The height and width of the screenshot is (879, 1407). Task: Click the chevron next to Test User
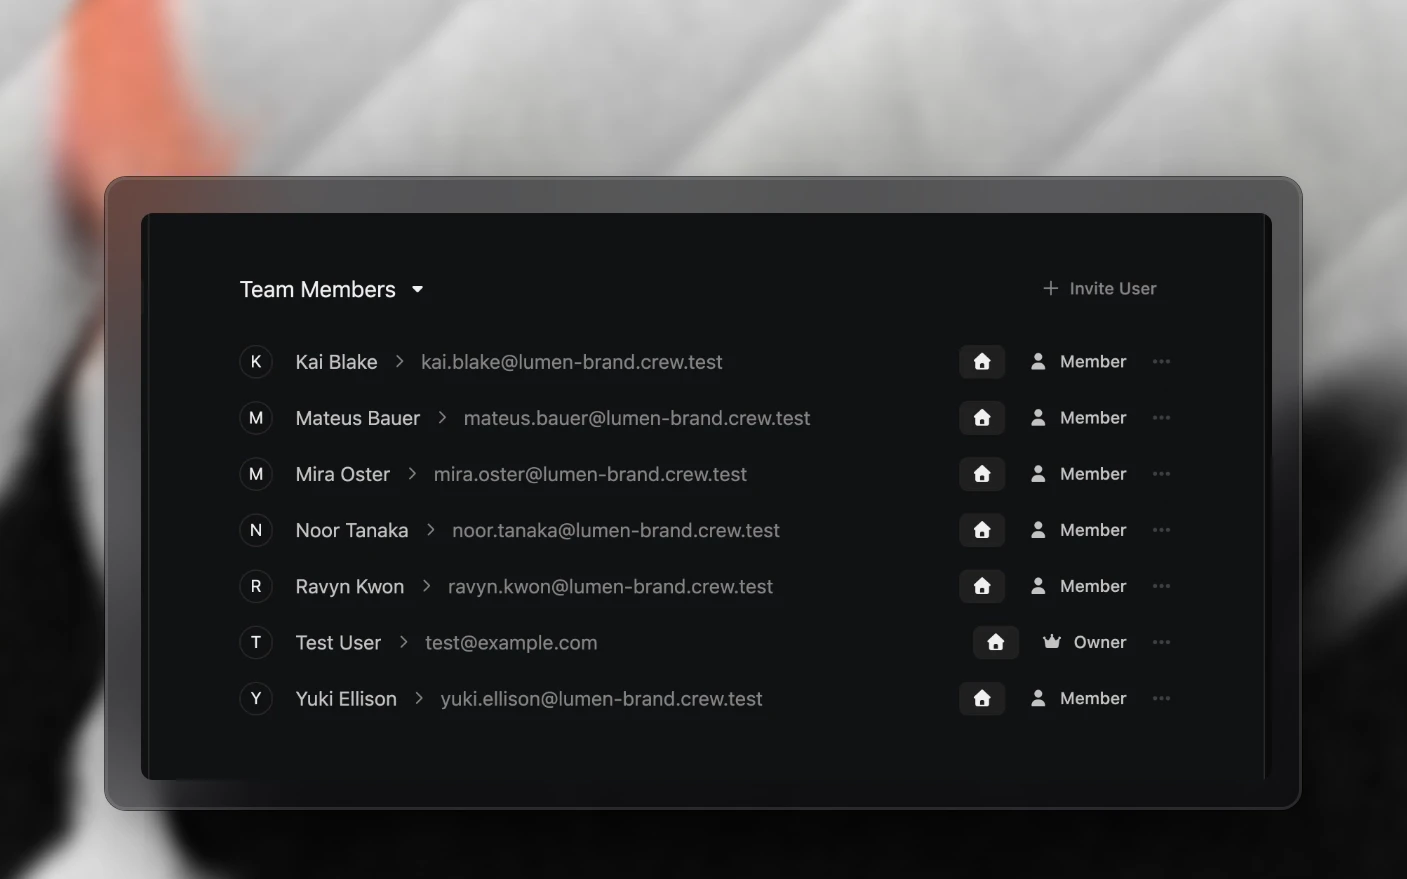(x=403, y=642)
